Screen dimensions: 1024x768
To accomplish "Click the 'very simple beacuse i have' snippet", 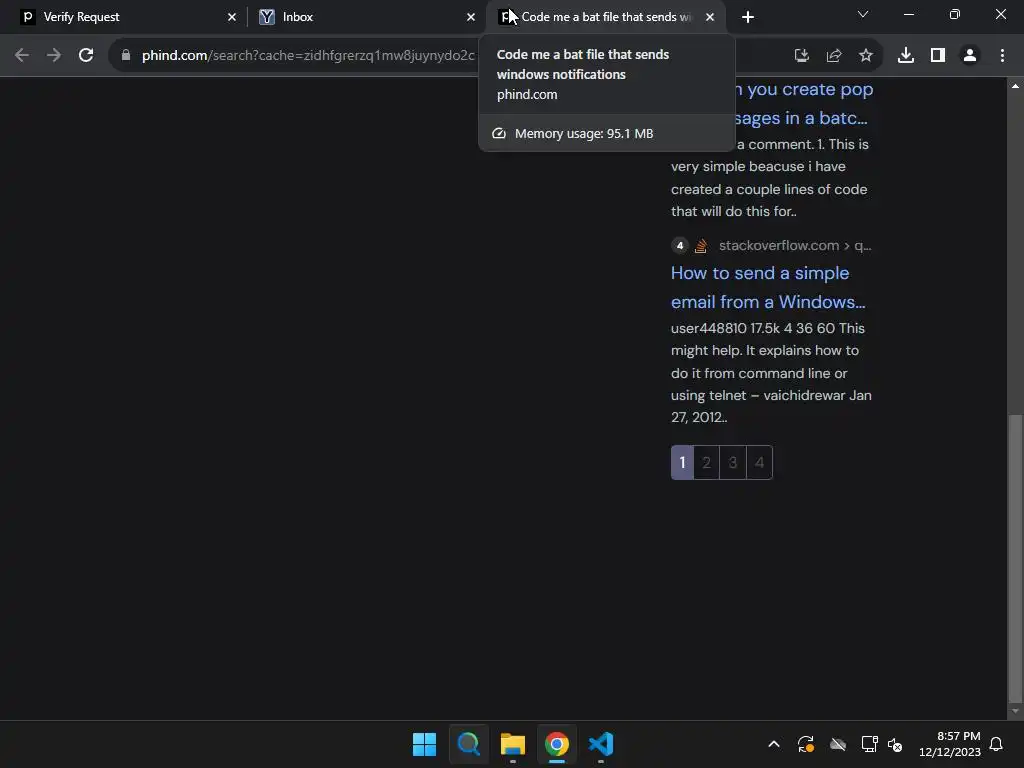I will (x=758, y=167).
